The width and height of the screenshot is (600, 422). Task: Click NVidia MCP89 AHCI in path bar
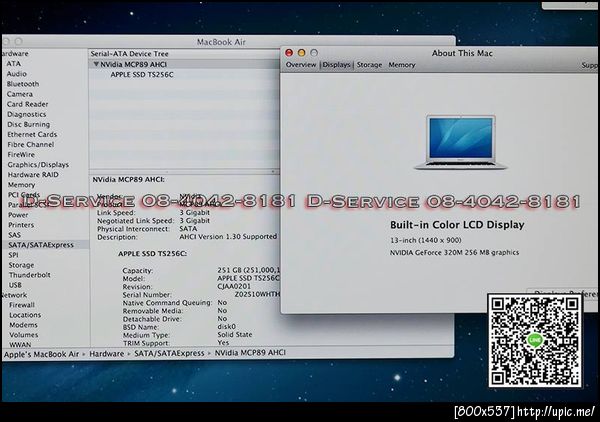pyautogui.click(x=250, y=353)
